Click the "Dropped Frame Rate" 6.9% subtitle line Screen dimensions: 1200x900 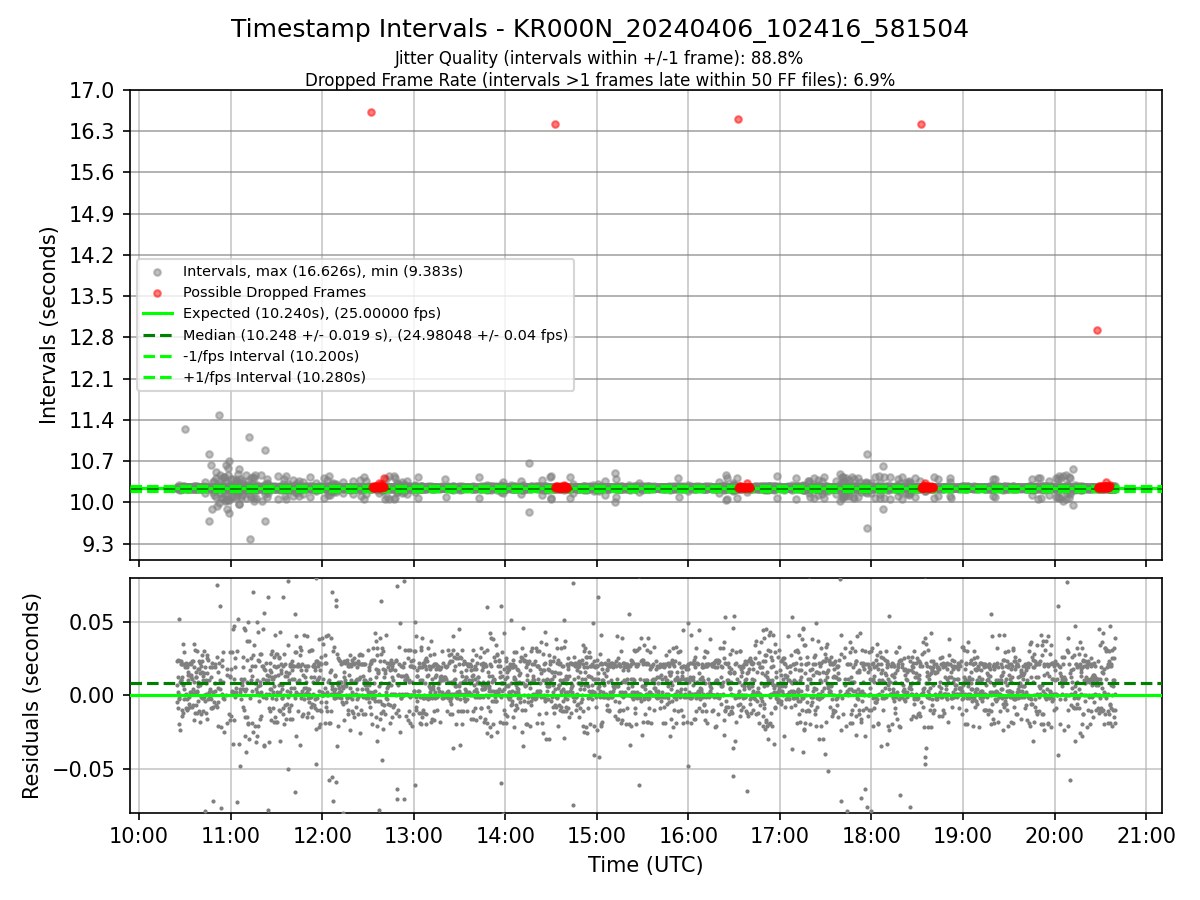[600, 80]
